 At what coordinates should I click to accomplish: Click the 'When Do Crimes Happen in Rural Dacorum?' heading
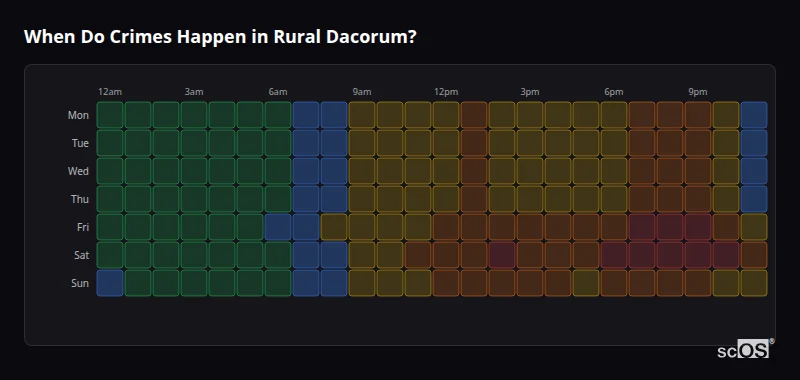pos(220,37)
